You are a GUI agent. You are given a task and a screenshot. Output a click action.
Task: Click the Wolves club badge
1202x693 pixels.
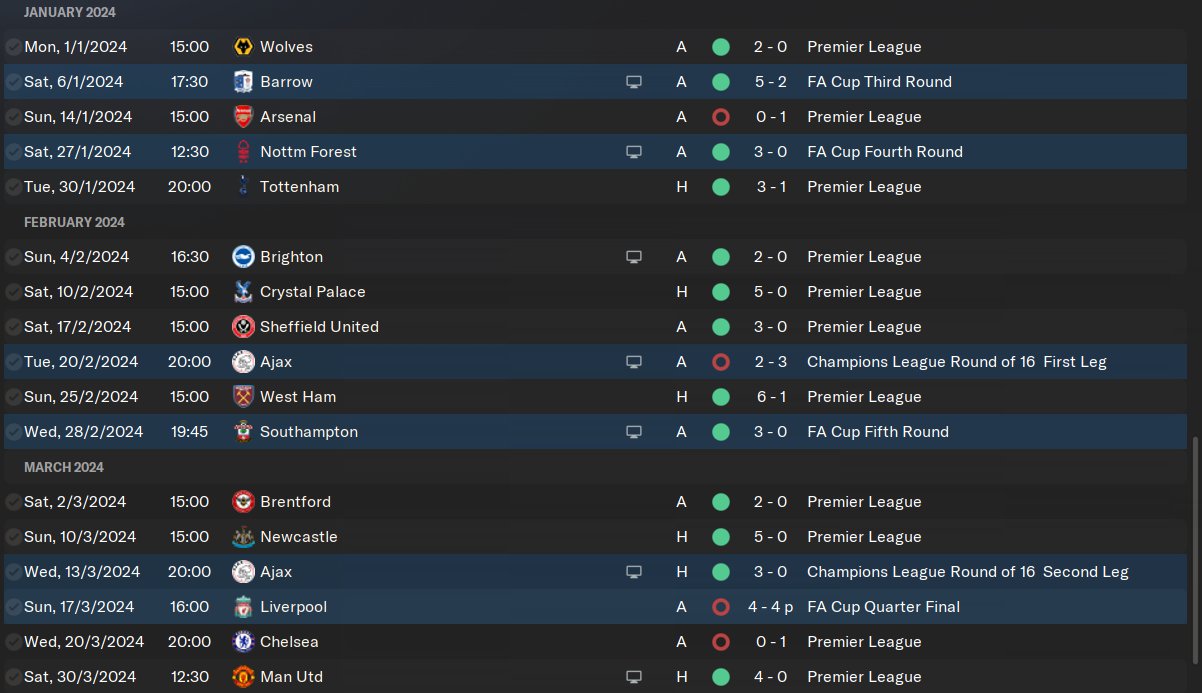click(x=242, y=47)
